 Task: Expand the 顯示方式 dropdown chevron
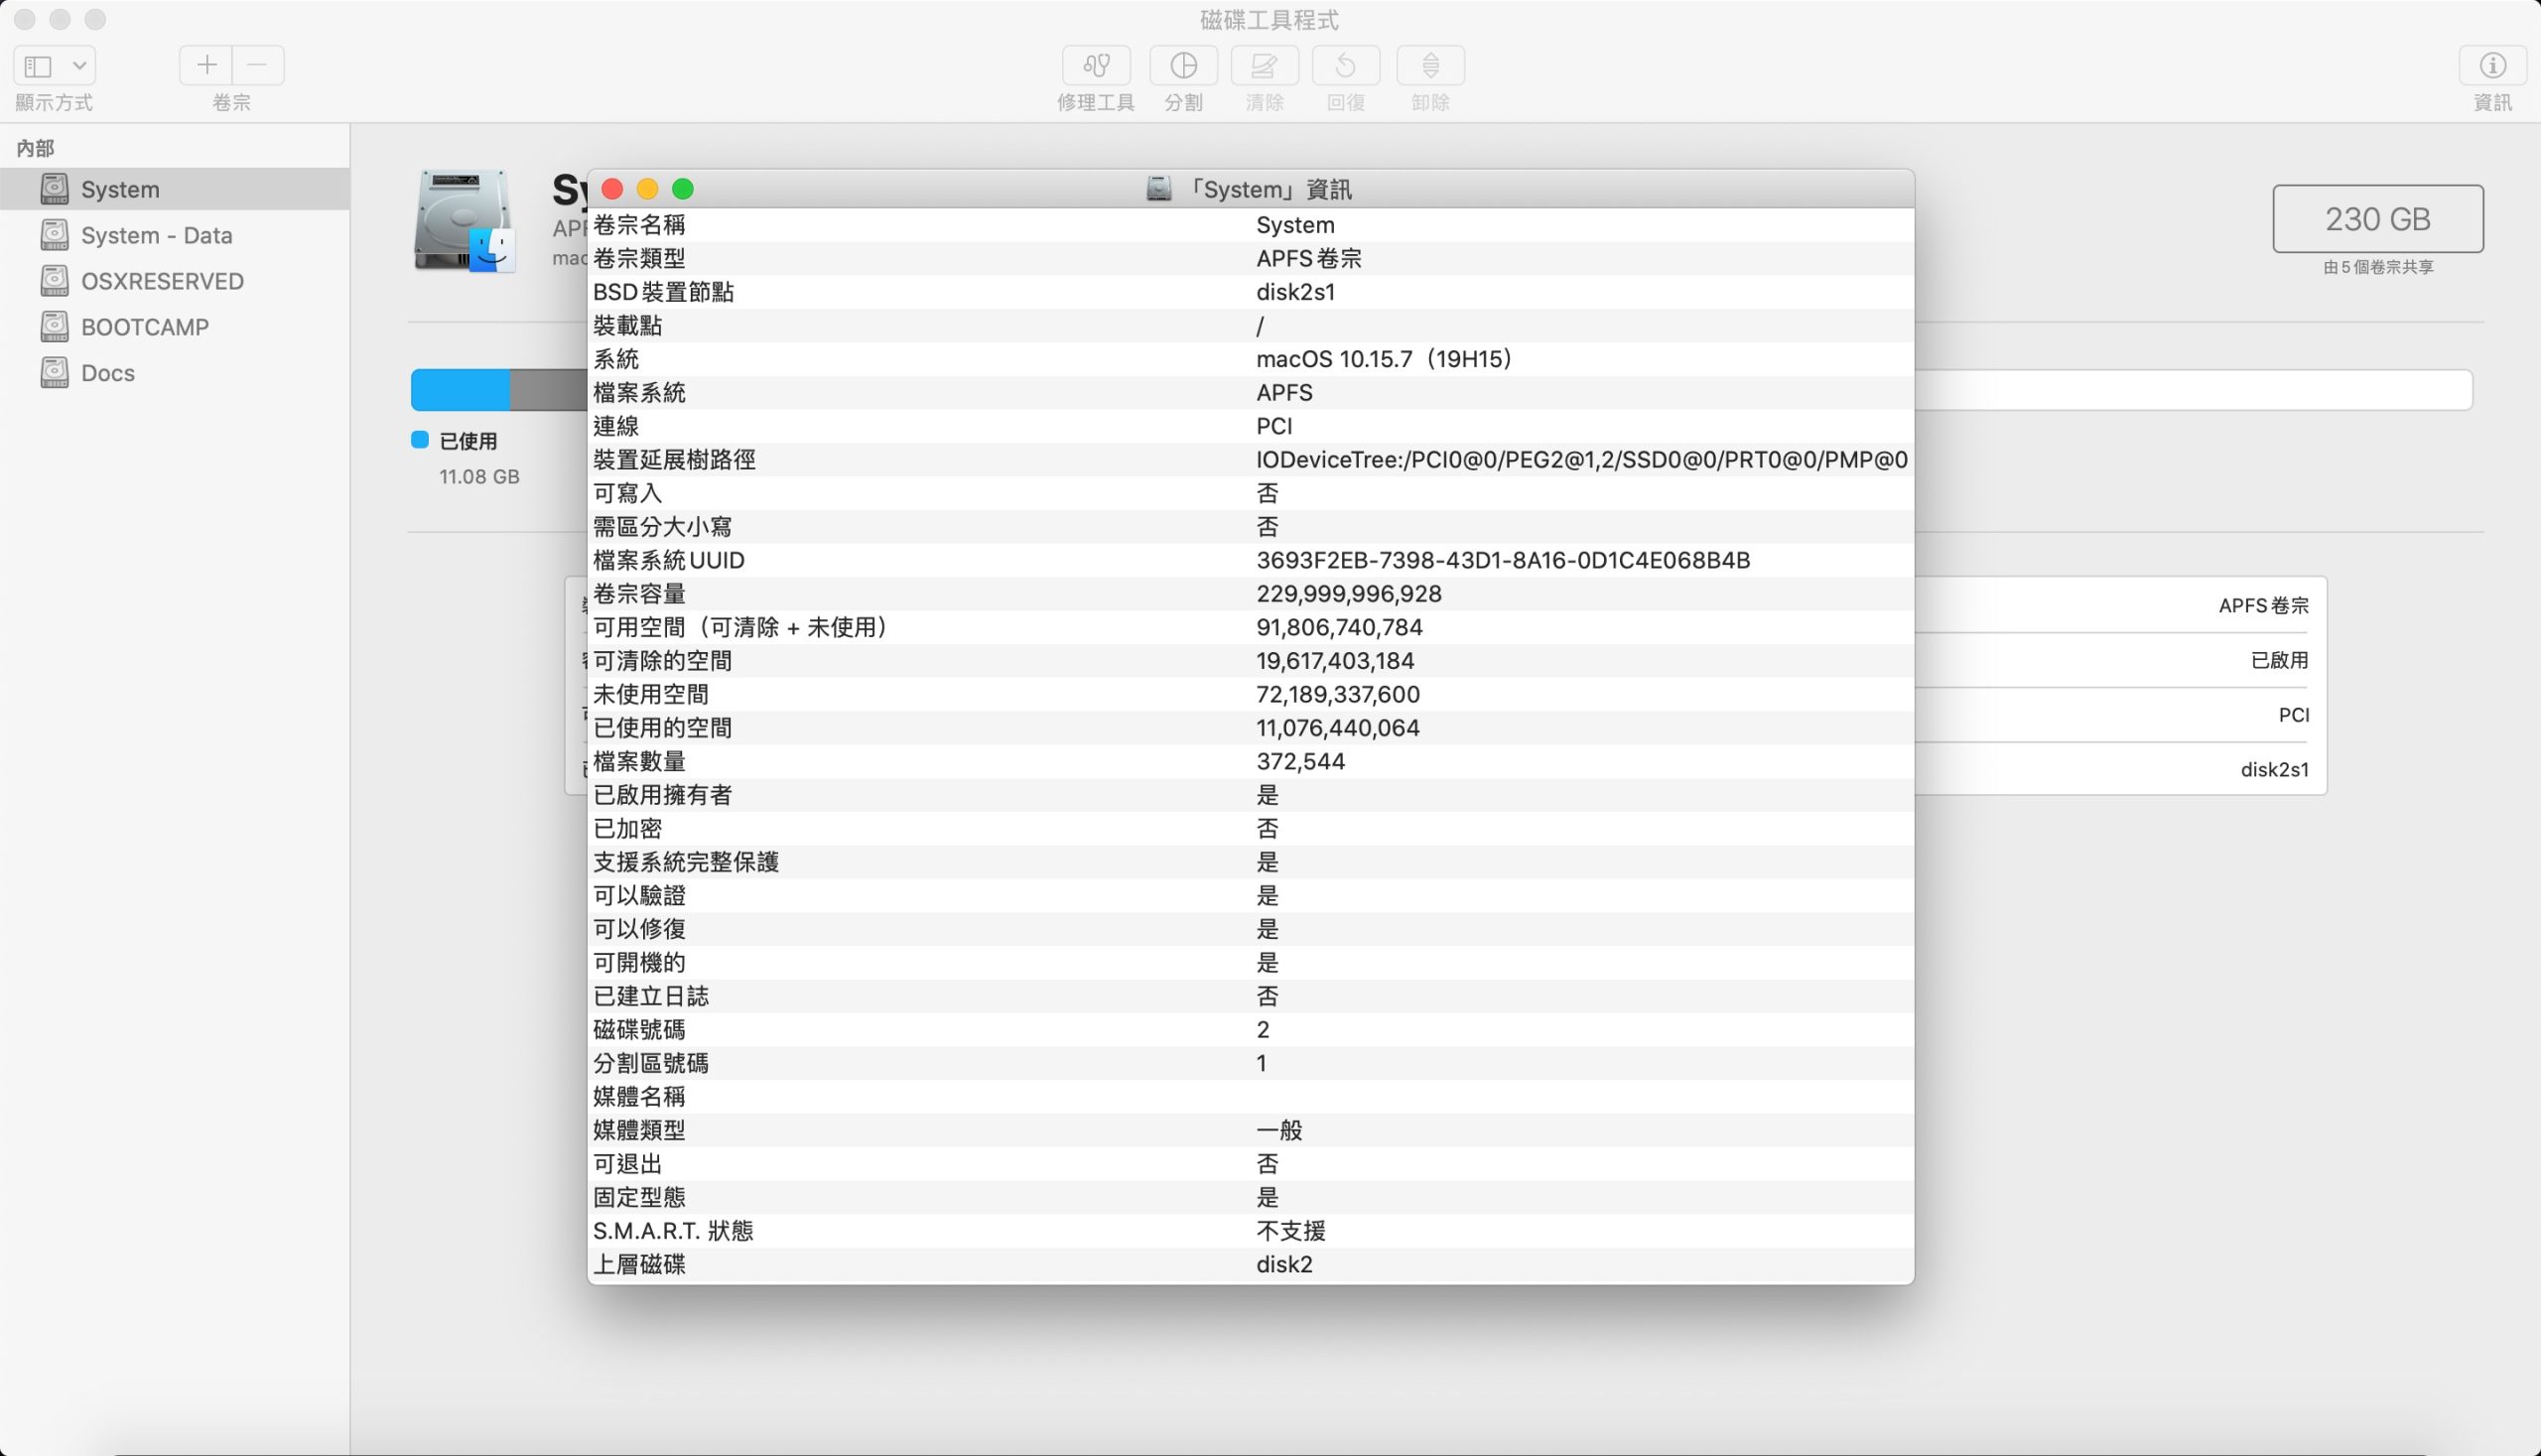click(79, 66)
